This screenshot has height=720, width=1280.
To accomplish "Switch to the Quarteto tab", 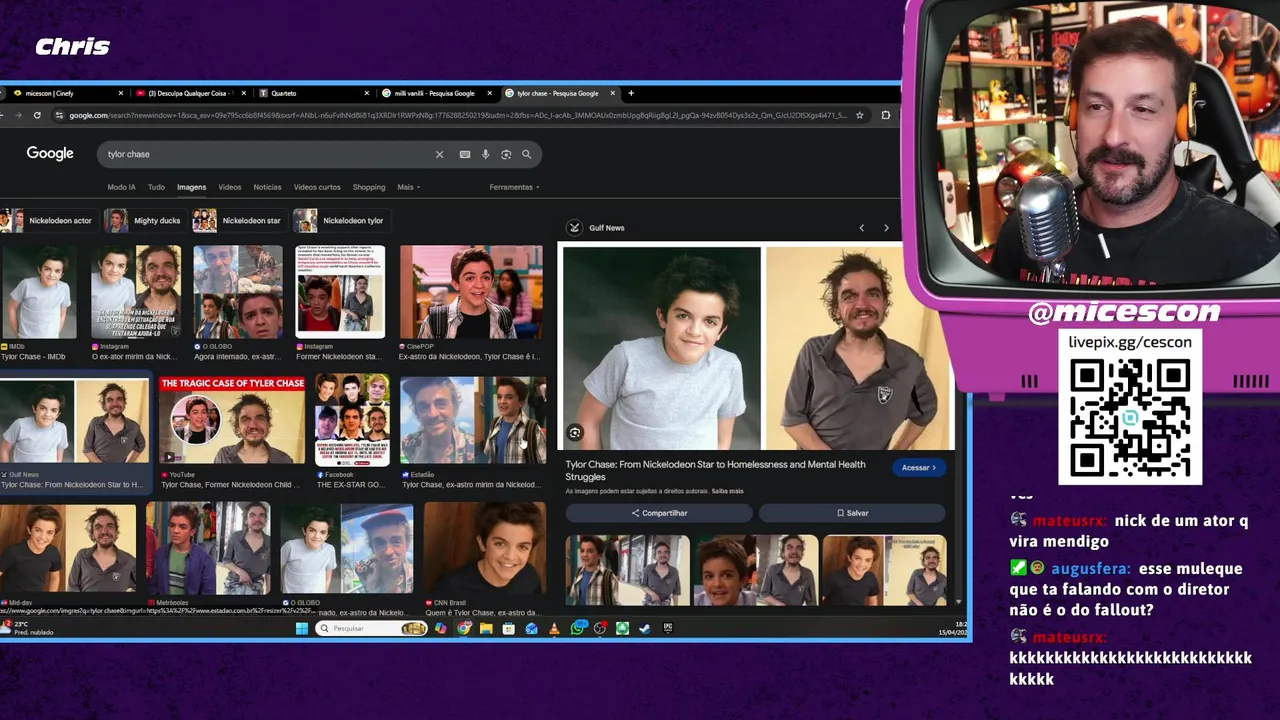I will point(313,93).
